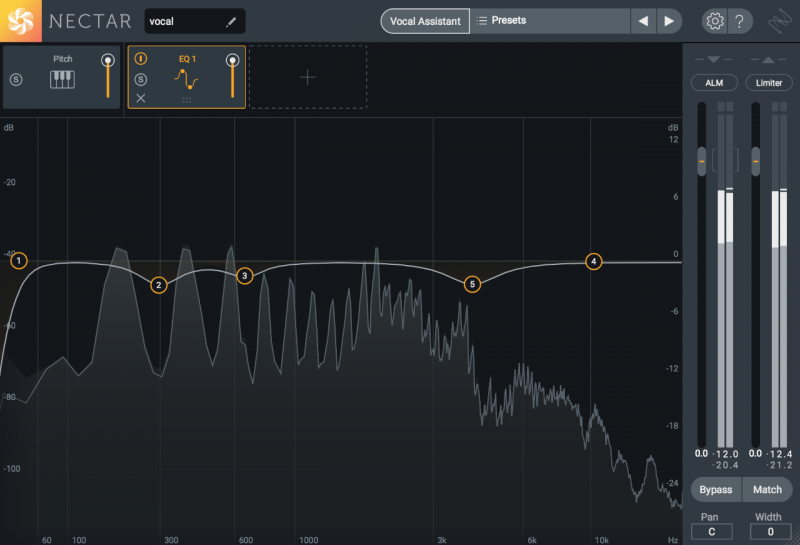Screen dimensions: 800x545
Task: Grab the EQ 1 module reorder handle
Action: (187, 101)
